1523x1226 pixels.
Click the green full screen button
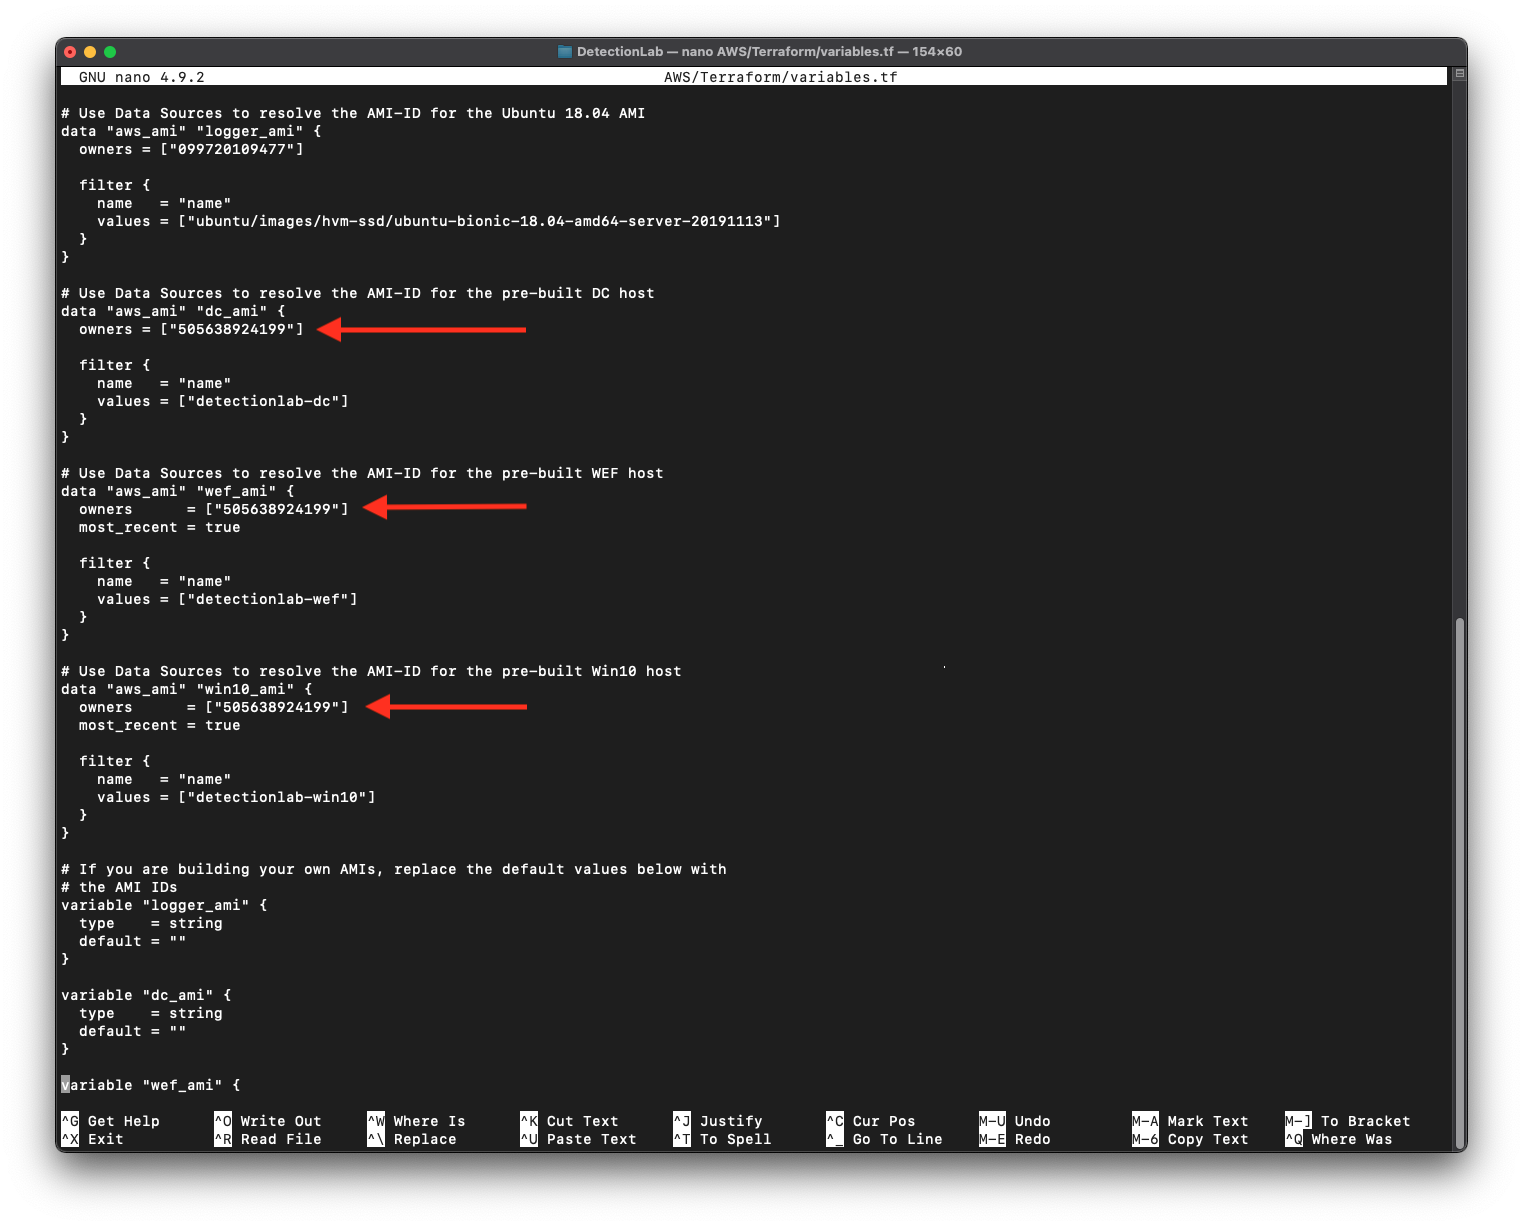pos(110,52)
